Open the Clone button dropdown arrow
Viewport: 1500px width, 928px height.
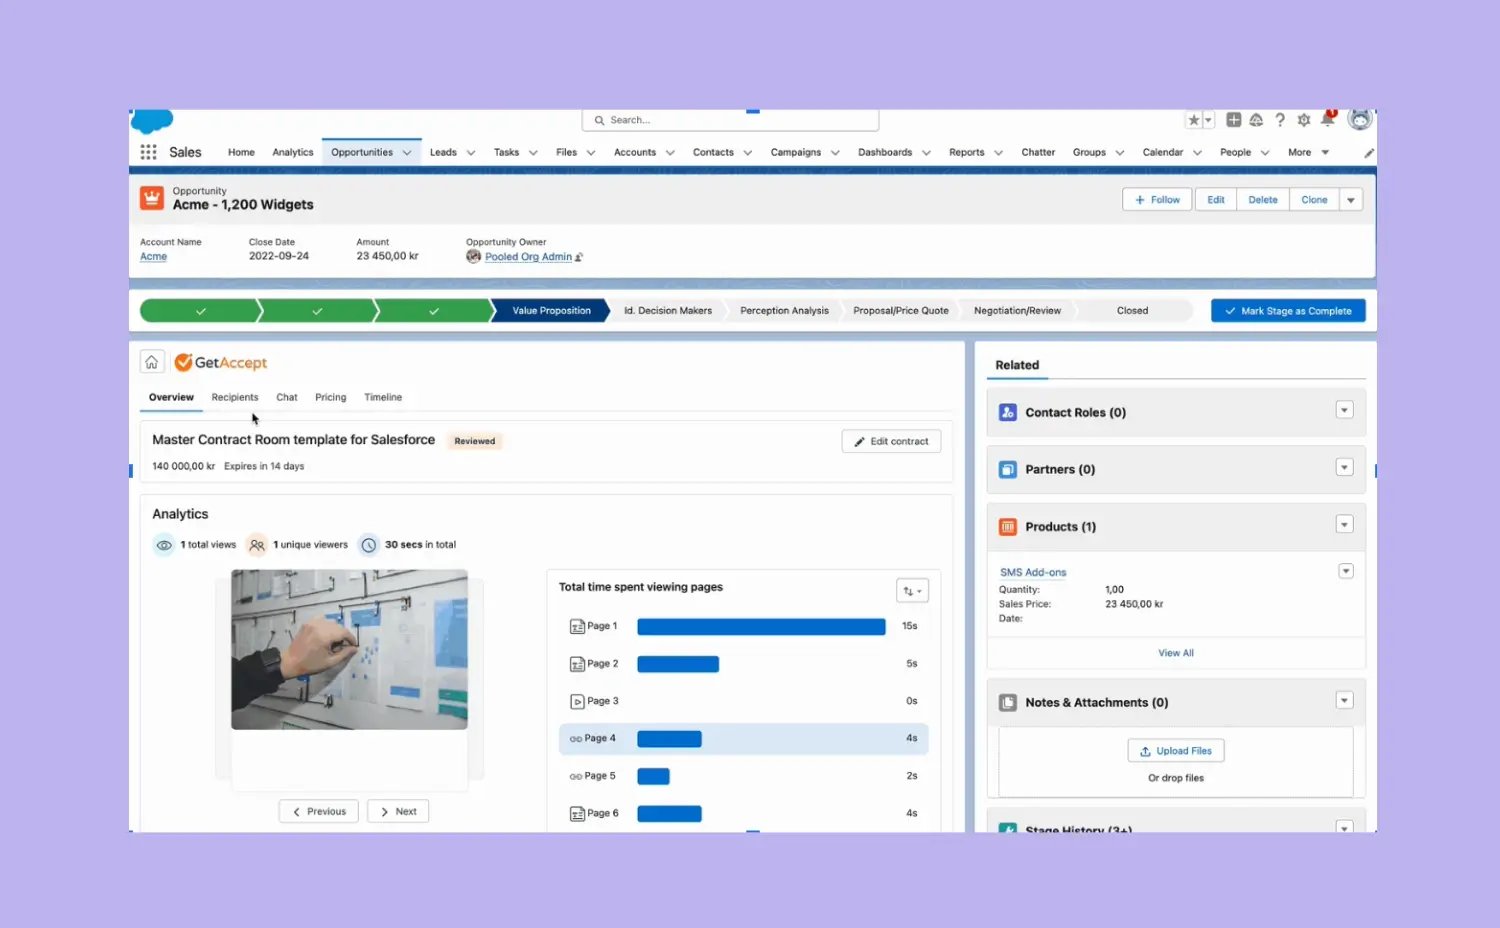coord(1351,199)
